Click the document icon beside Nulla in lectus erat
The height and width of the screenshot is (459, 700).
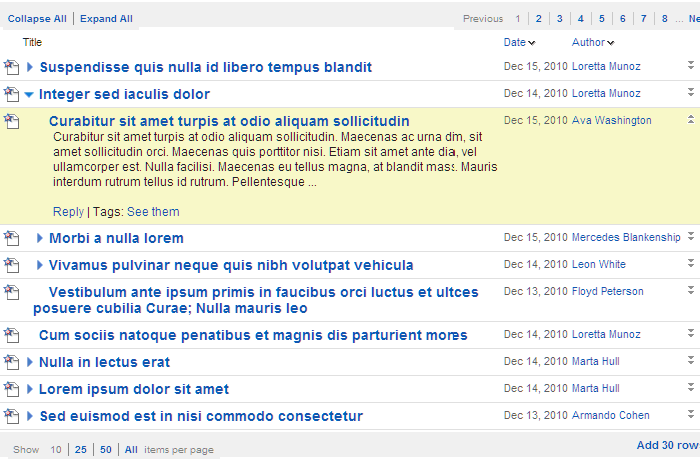(x=11, y=362)
